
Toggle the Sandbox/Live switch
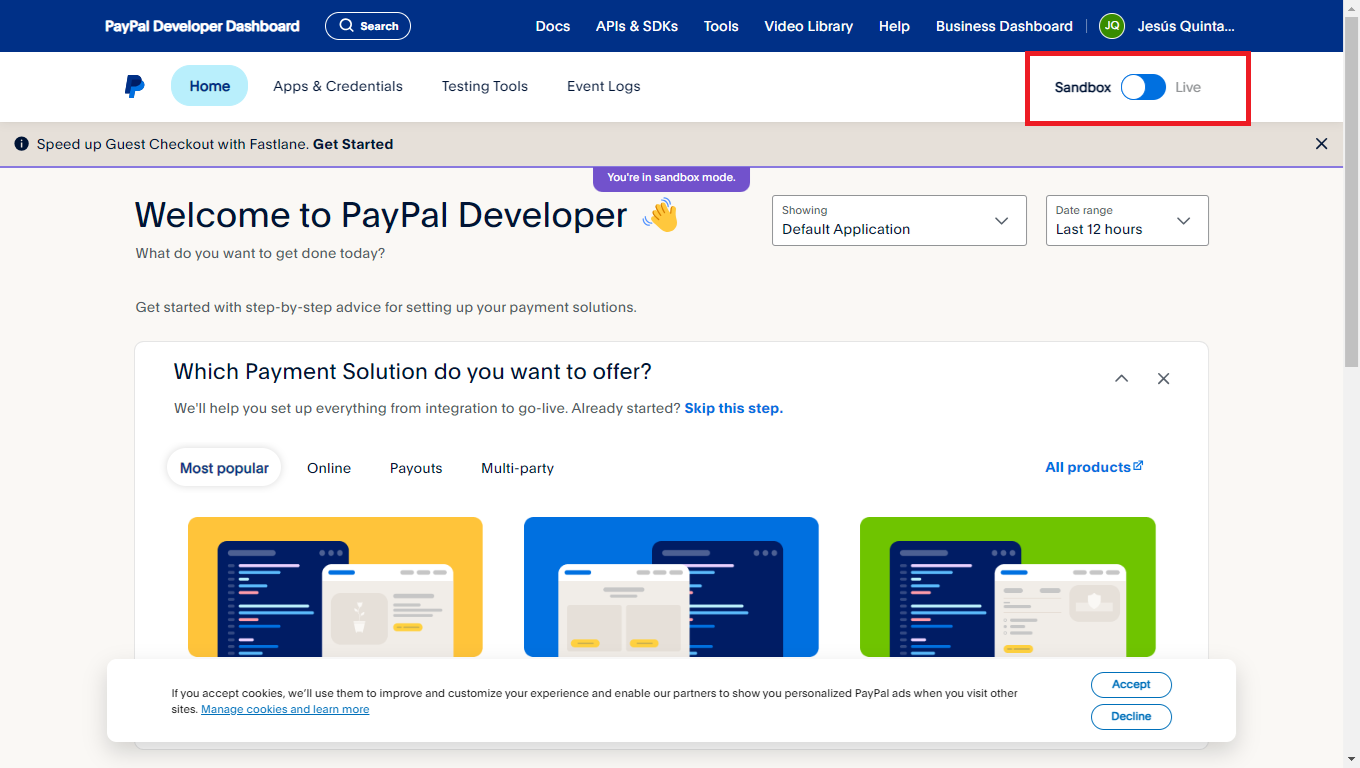tap(1143, 87)
